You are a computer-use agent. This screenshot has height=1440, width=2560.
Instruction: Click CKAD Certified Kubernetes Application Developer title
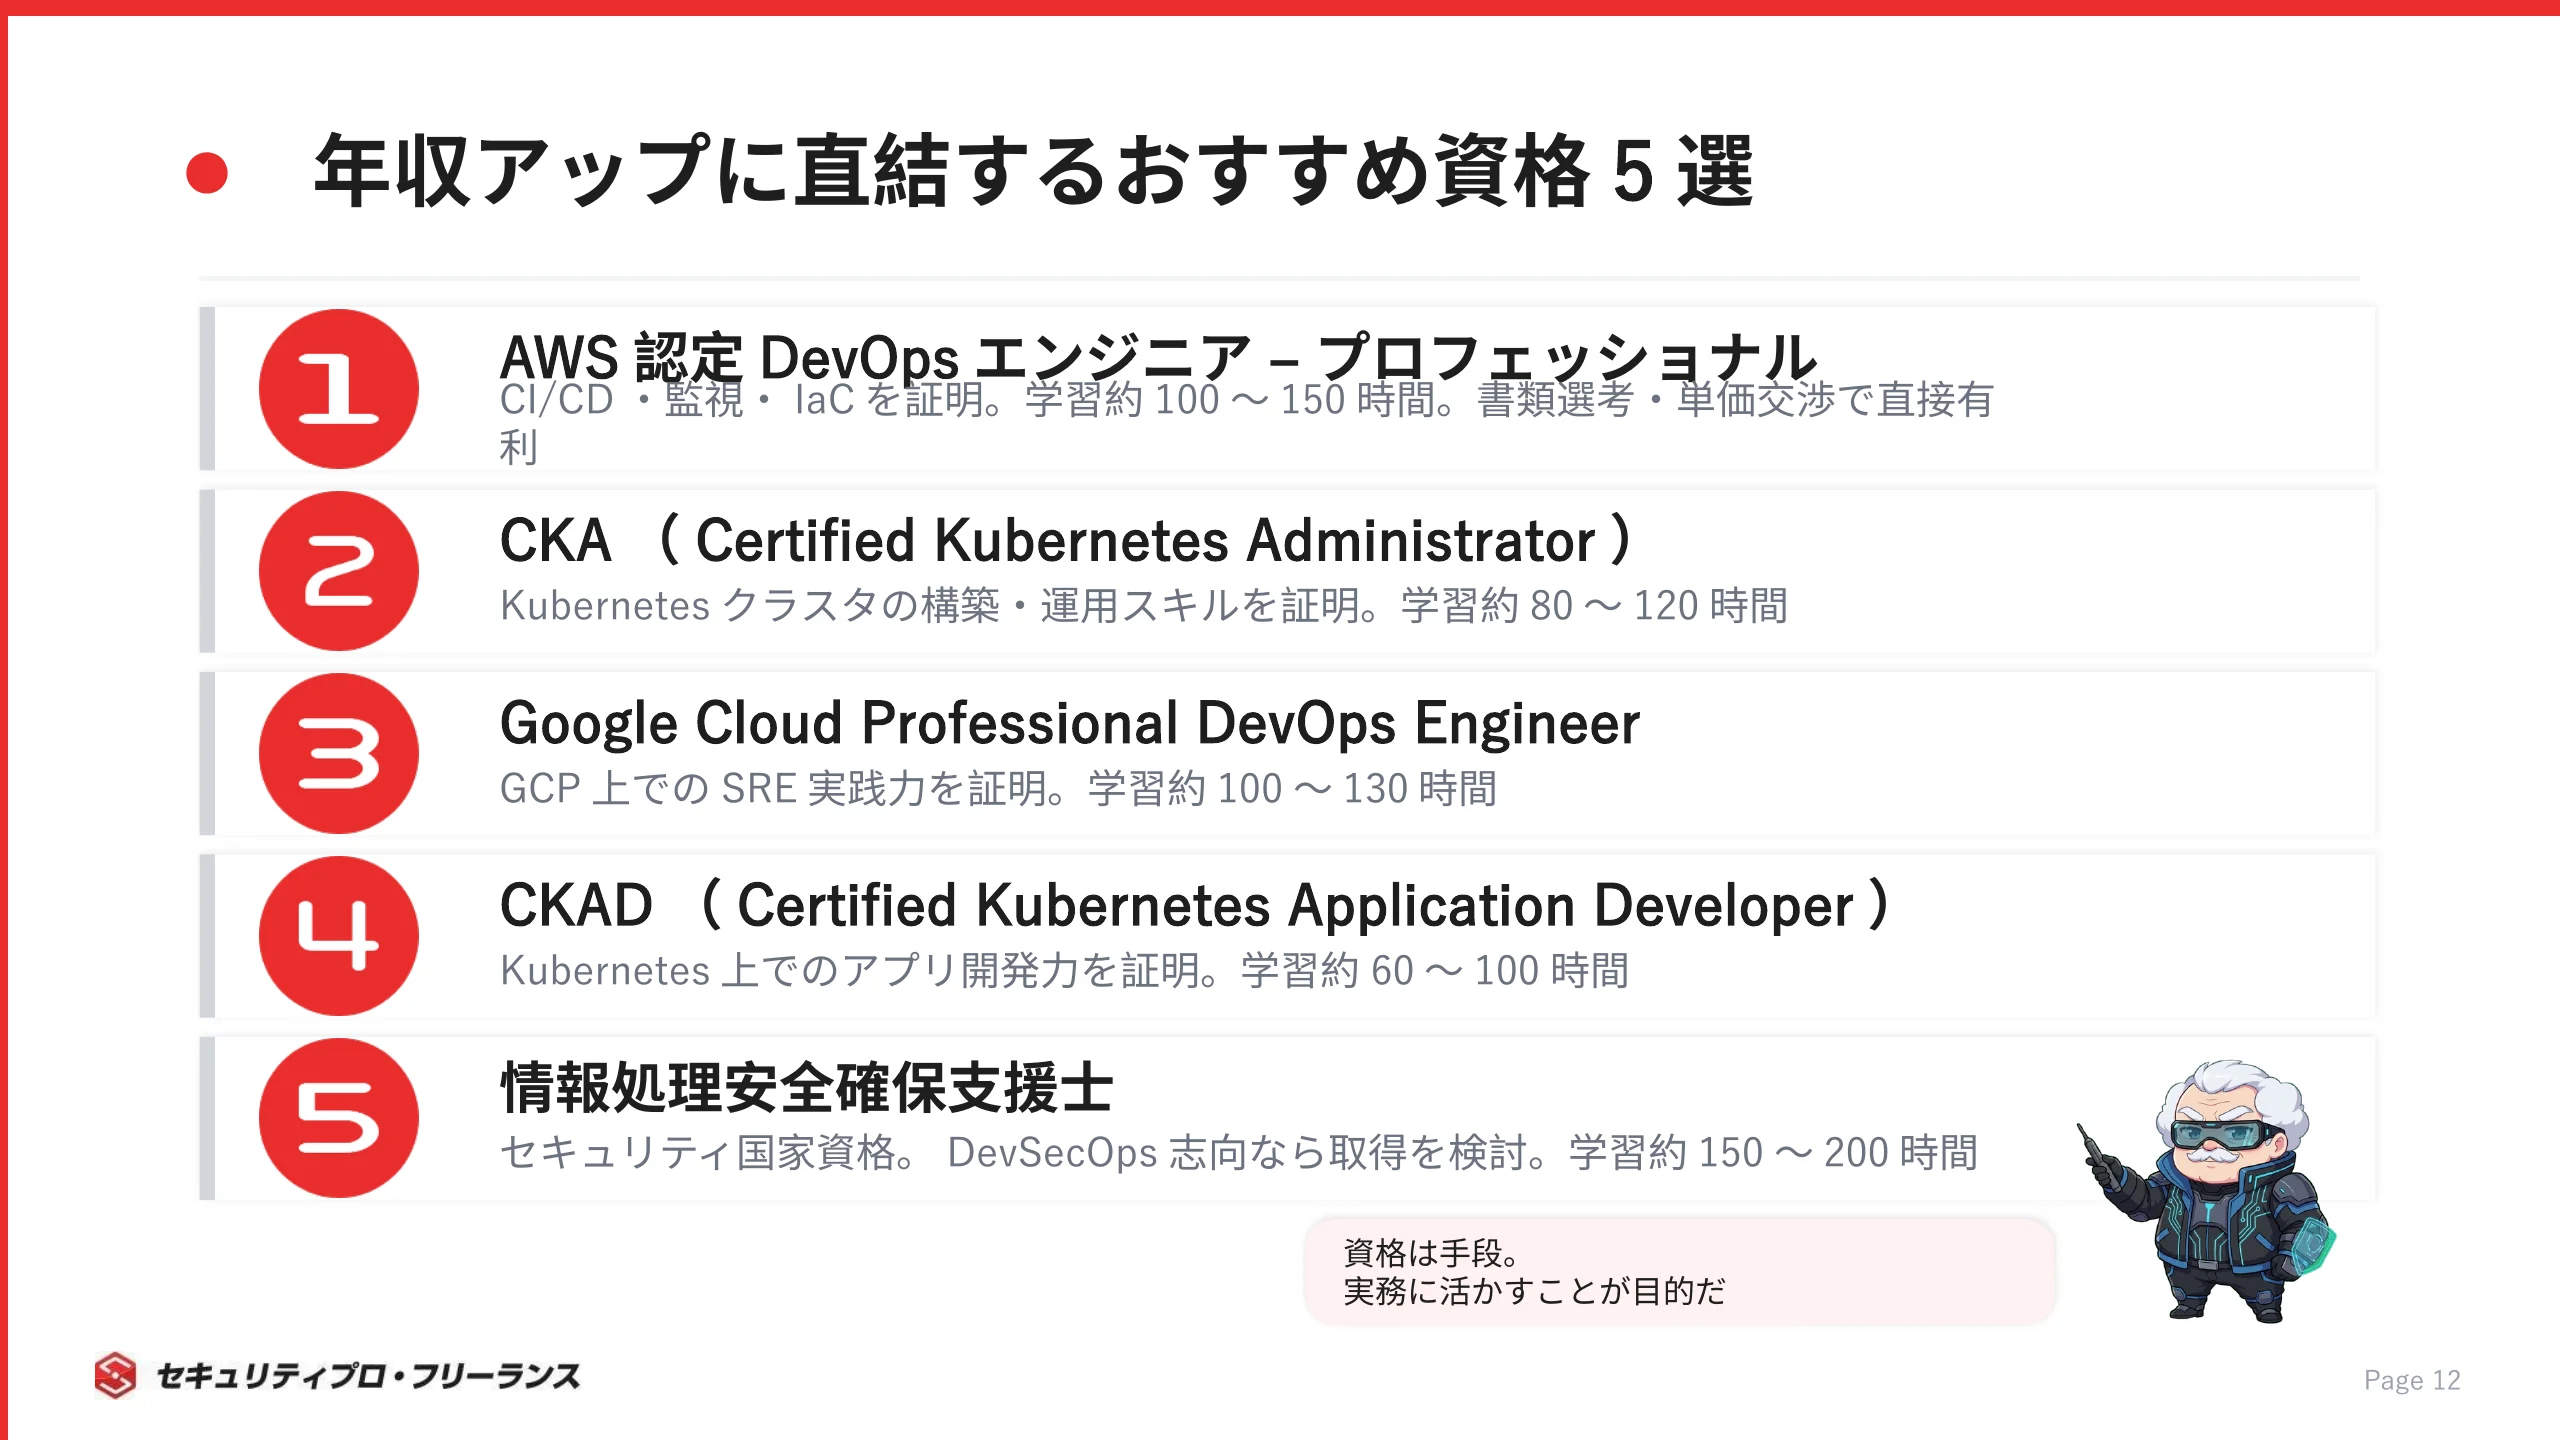(x=1195, y=905)
